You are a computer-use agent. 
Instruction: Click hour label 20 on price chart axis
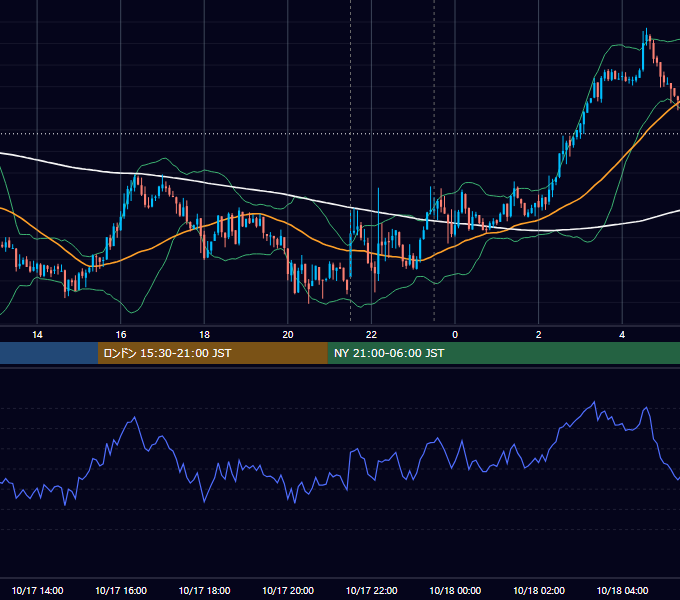tap(288, 335)
